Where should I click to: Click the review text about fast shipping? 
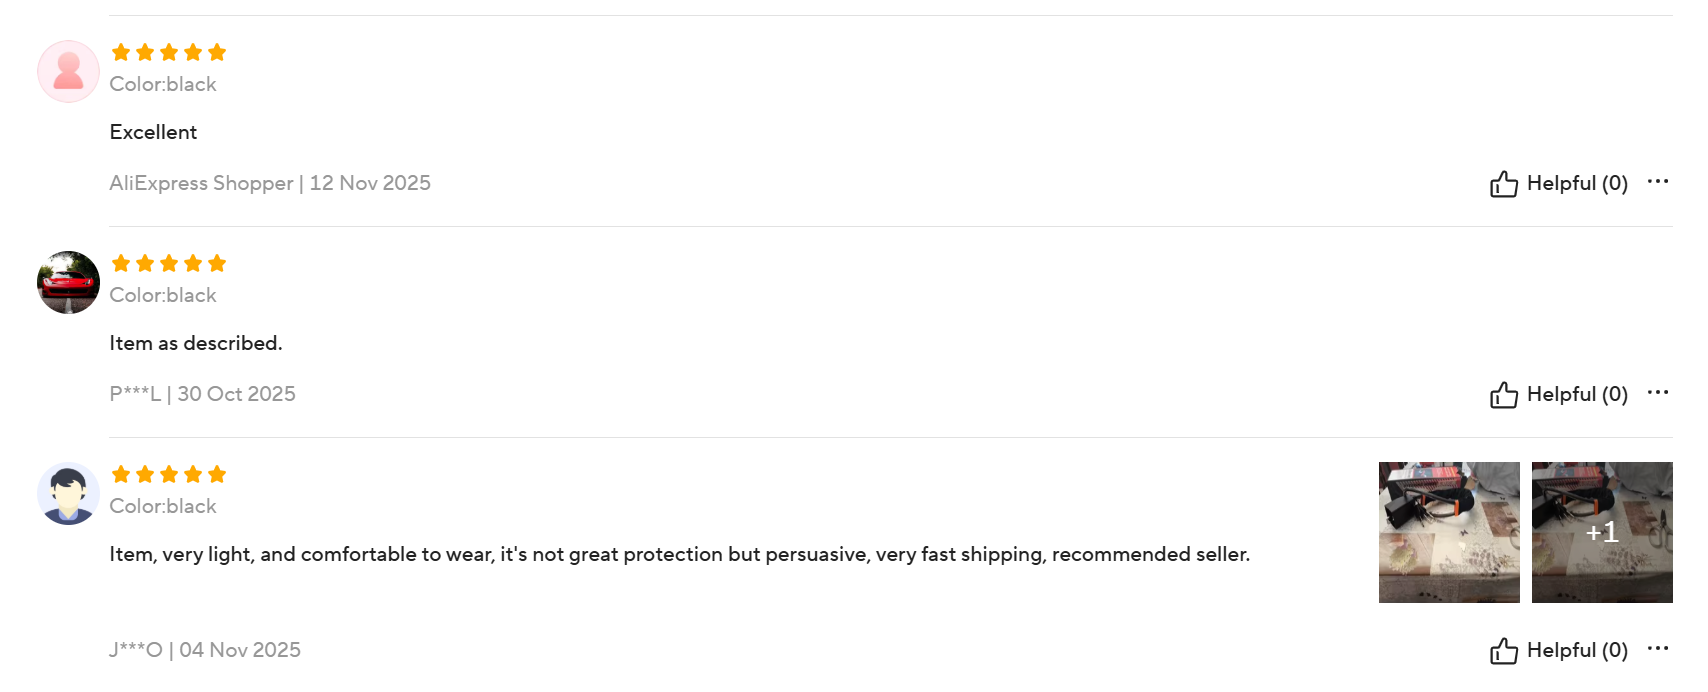point(679,555)
